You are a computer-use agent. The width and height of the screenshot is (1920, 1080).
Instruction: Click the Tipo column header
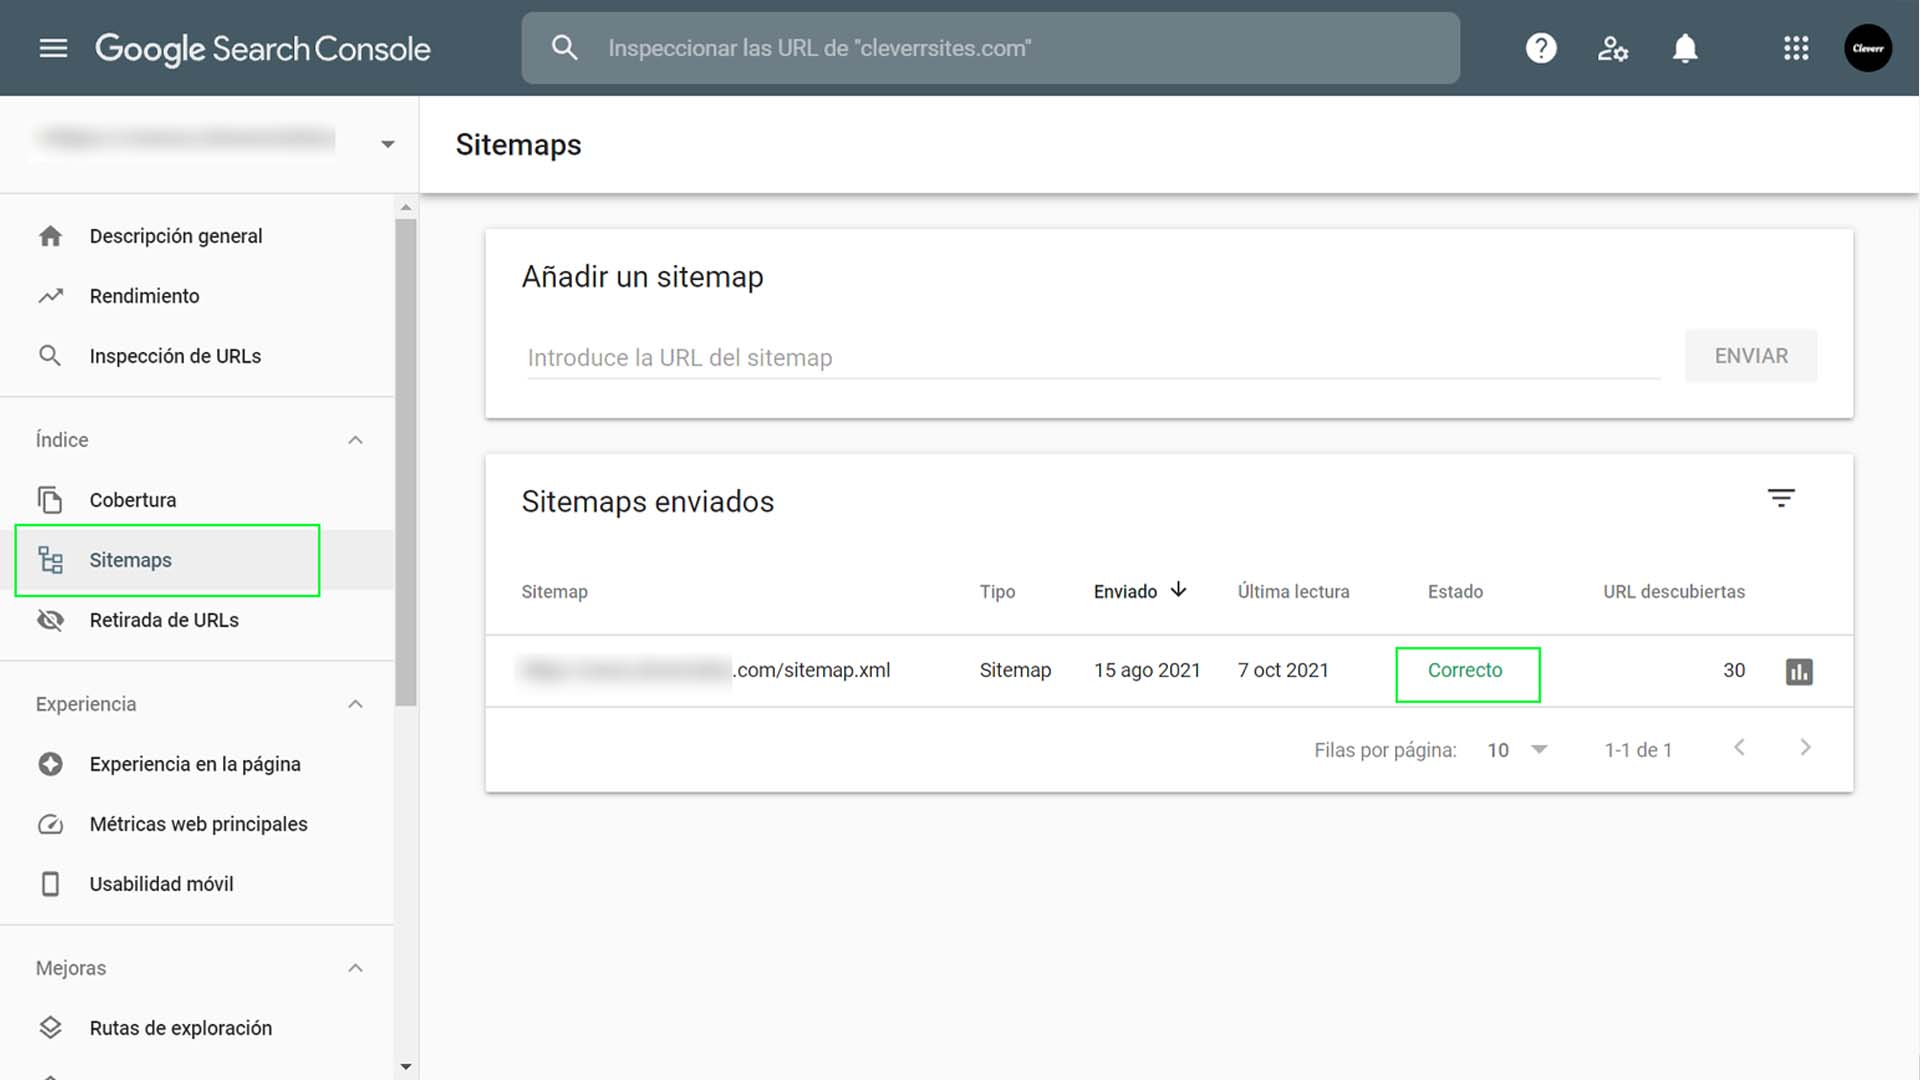pyautogui.click(x=997, y=592)
